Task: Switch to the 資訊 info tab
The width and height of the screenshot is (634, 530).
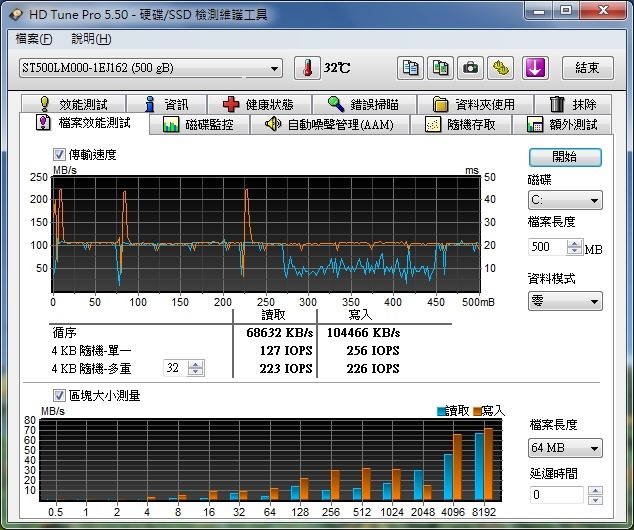Action: (167, 104)
